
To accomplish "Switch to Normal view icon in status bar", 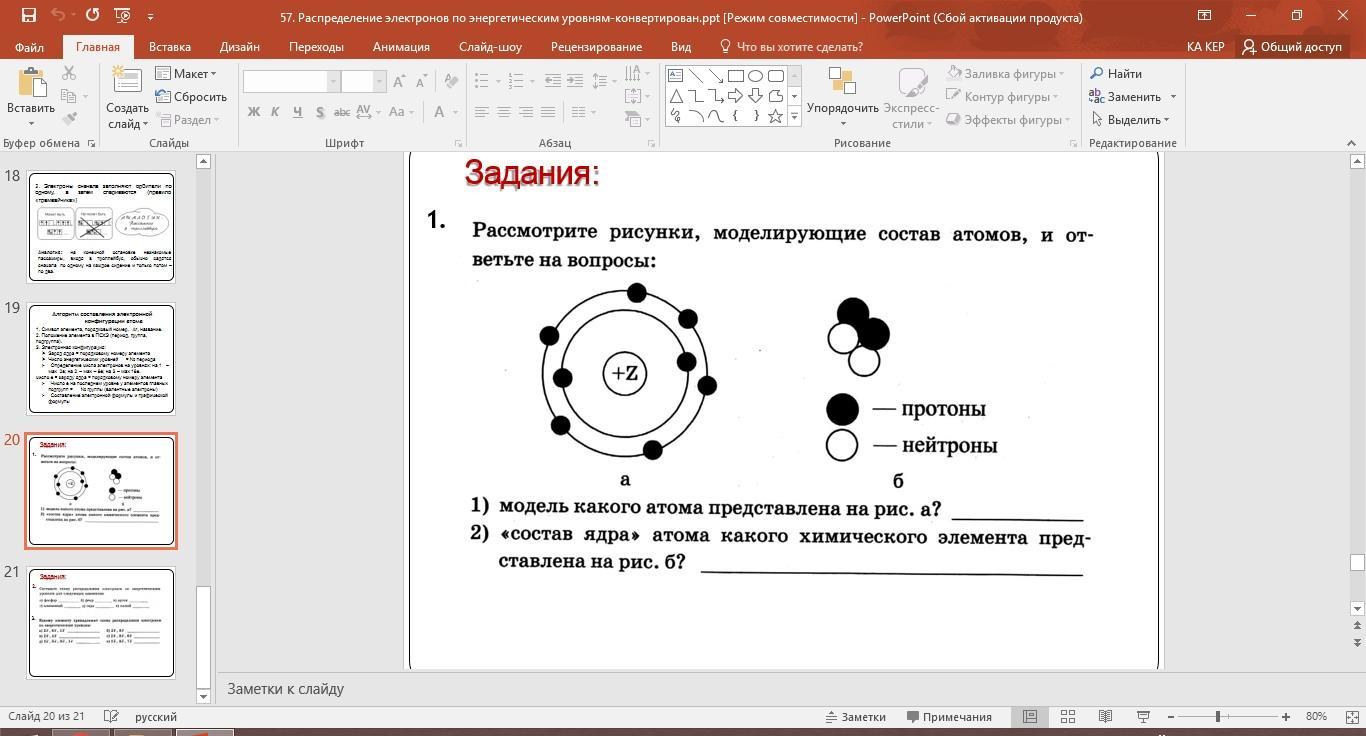I will [1030, 716].
